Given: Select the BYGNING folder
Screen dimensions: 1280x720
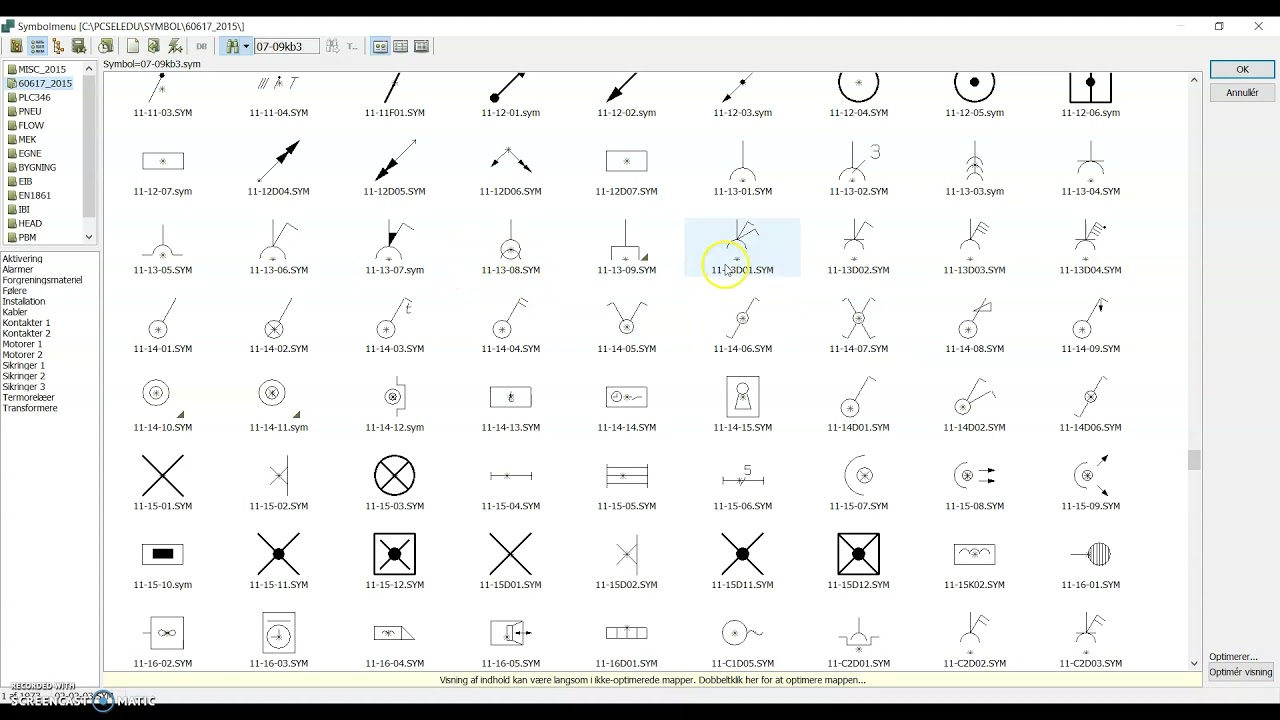Looking at the screenshot, I should point(36,167).
